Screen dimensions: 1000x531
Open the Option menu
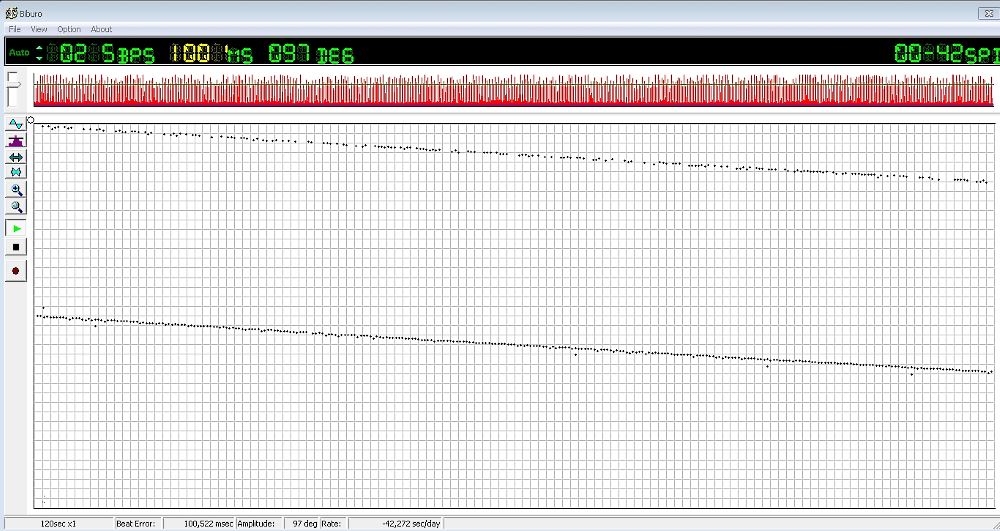point(69,29)
